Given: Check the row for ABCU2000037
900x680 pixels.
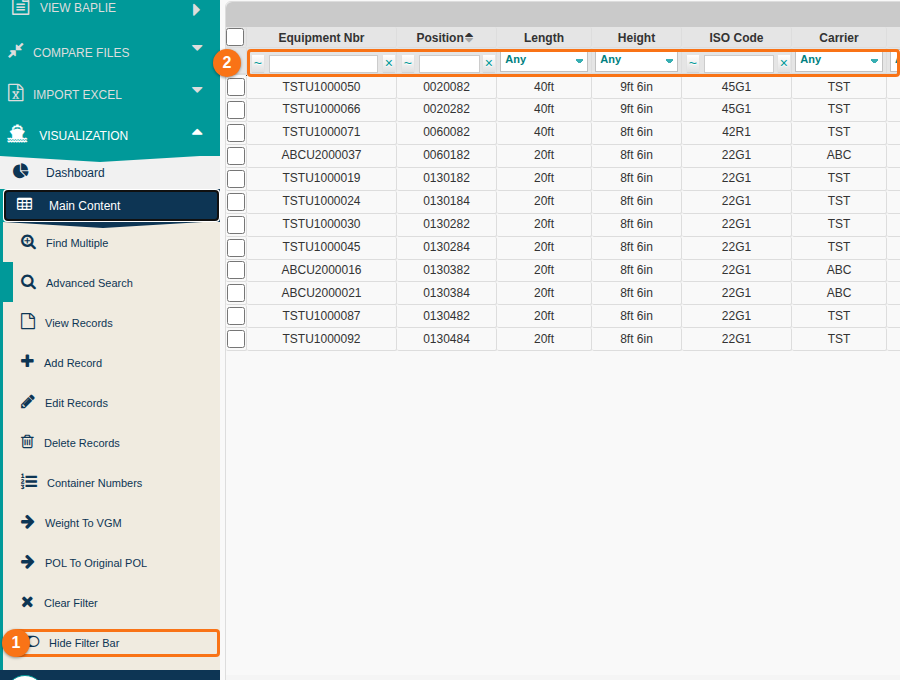Looking at the screenshot, I should 236,156.
